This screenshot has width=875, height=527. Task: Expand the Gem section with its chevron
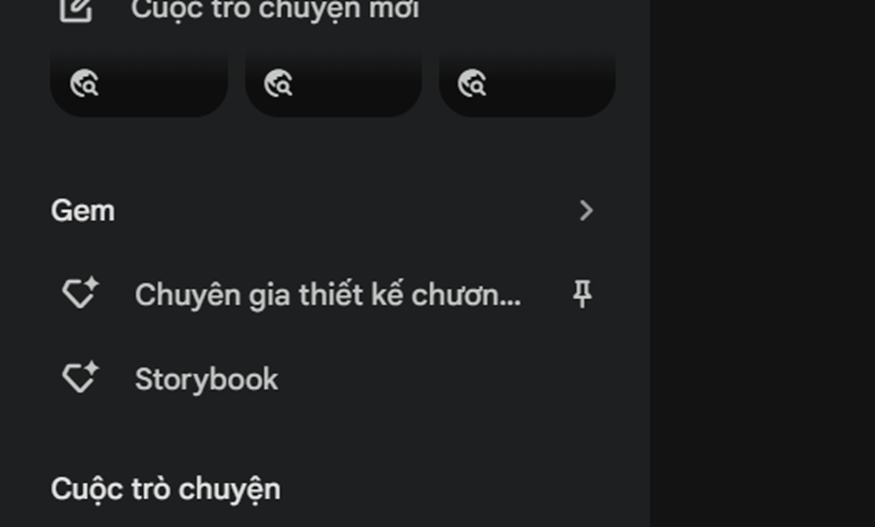click(585, 210)
